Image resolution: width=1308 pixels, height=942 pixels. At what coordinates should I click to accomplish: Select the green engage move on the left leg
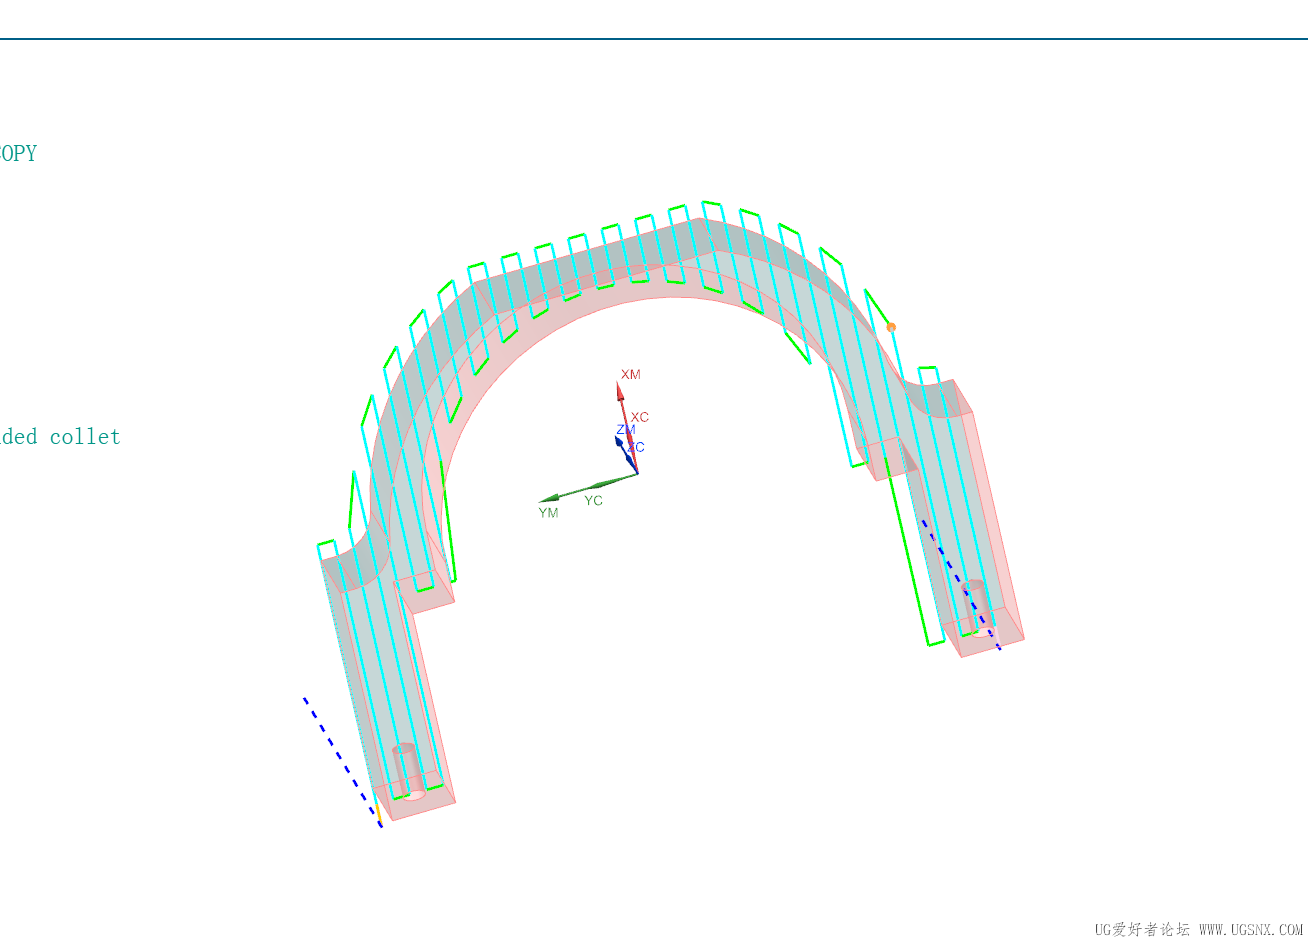click(350, 500)
